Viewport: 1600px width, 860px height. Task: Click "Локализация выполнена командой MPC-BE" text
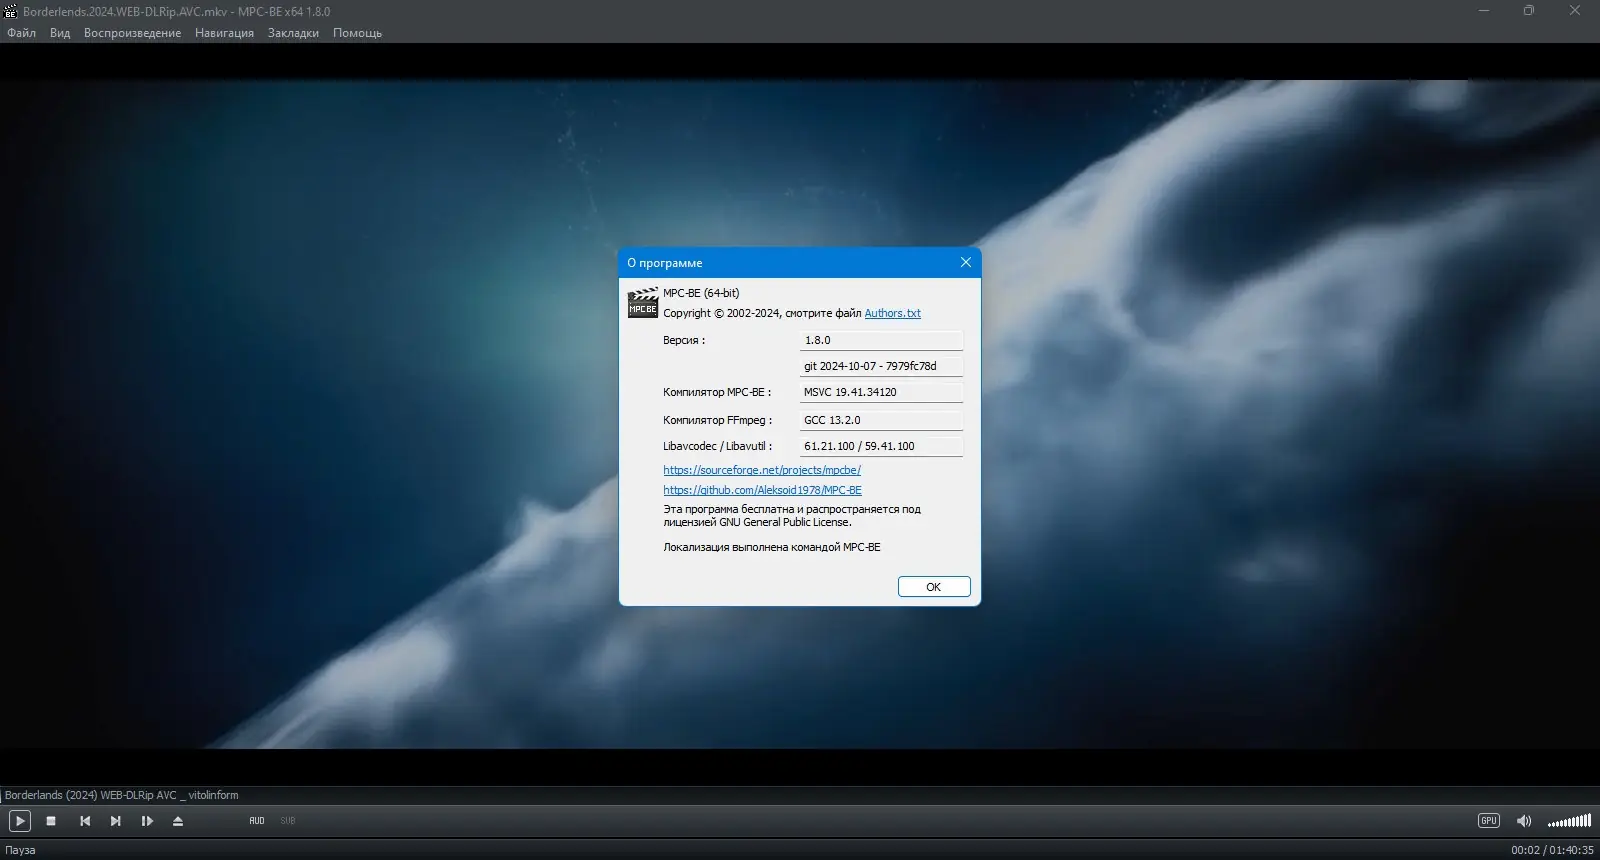tap(772, 547)
